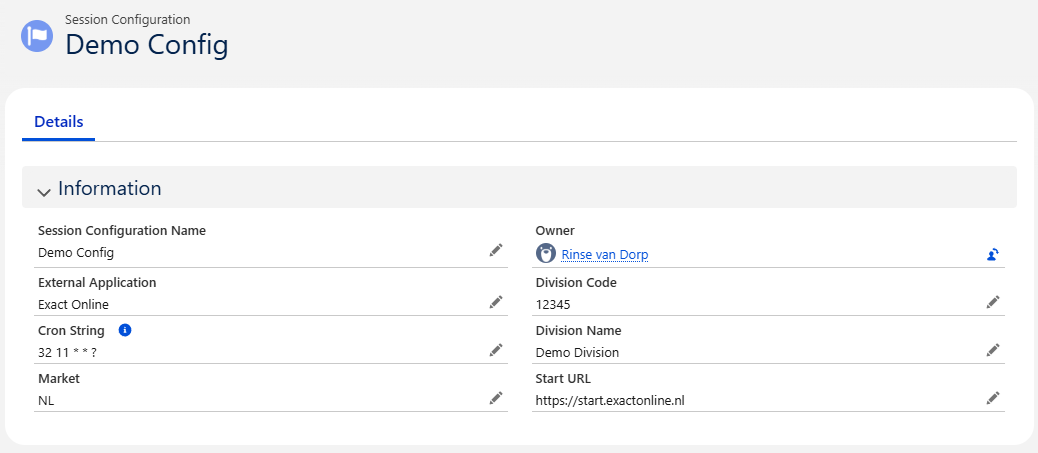1038x453 pixels.
Task: Edit the Cron String value
Action: (496, 350)
